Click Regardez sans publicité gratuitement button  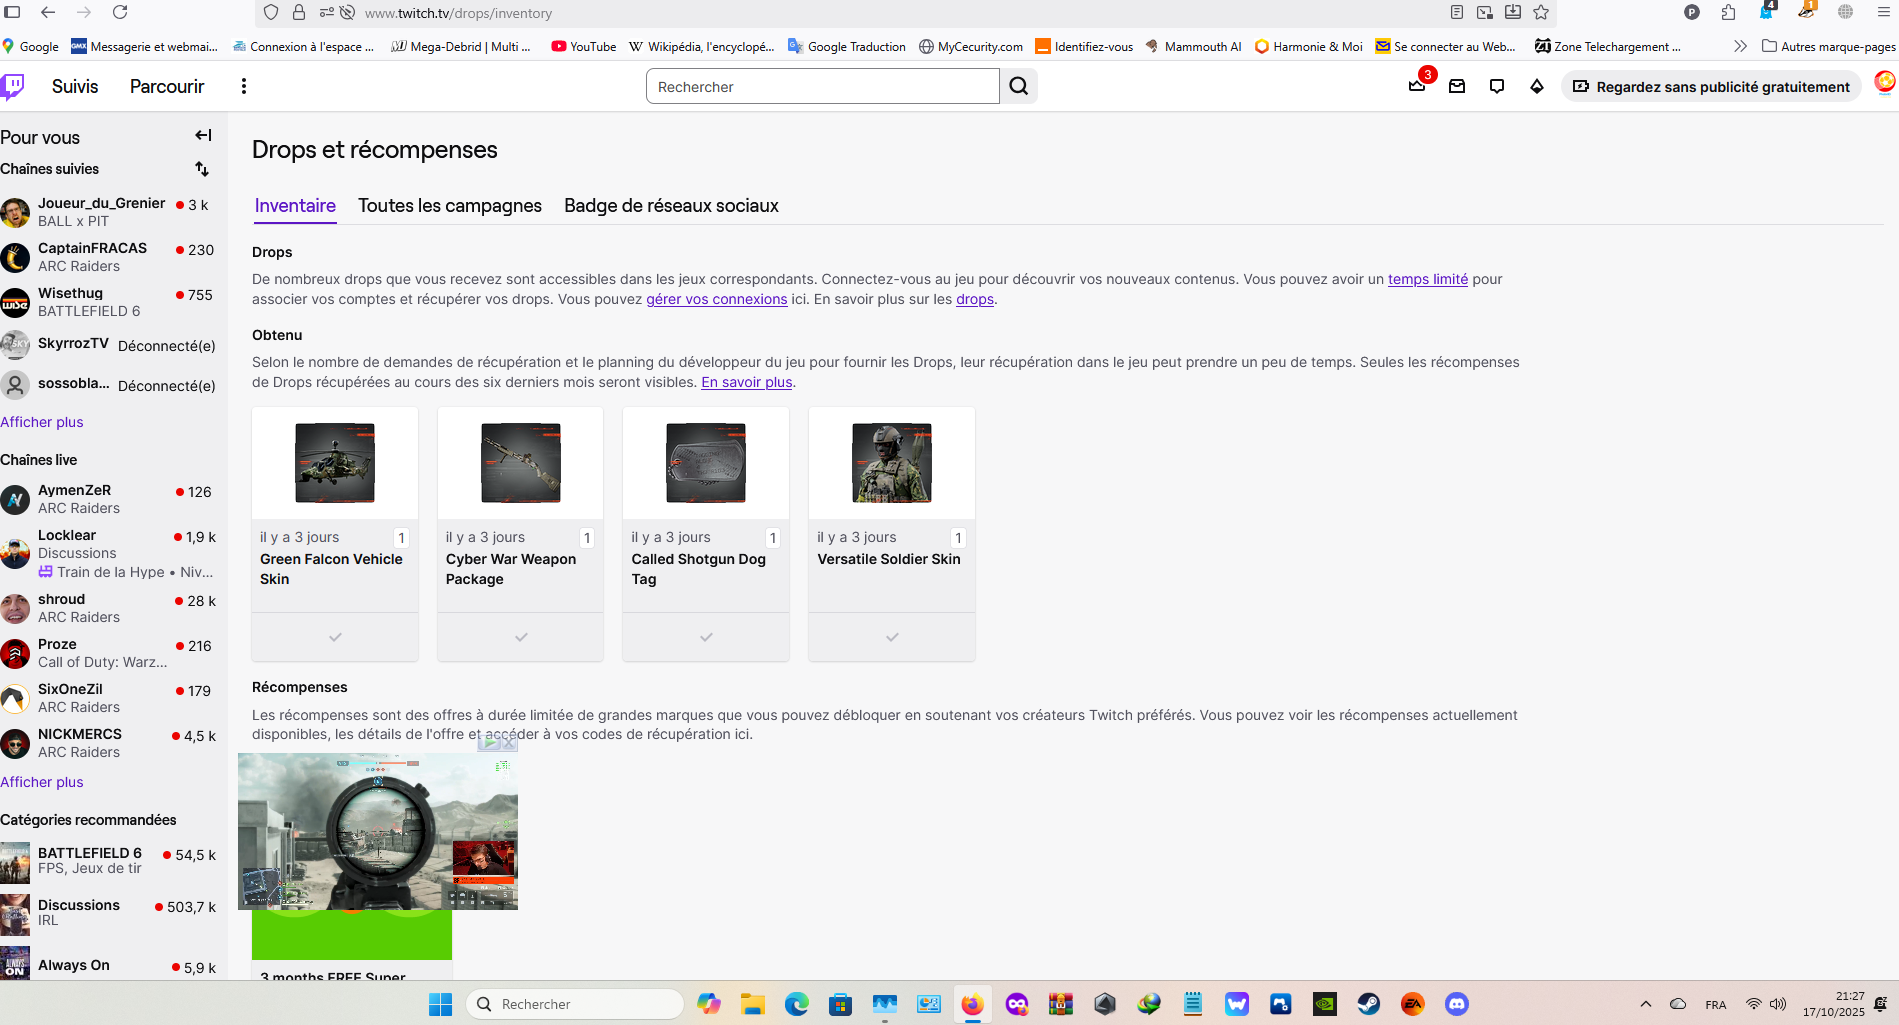point(1711,87)
